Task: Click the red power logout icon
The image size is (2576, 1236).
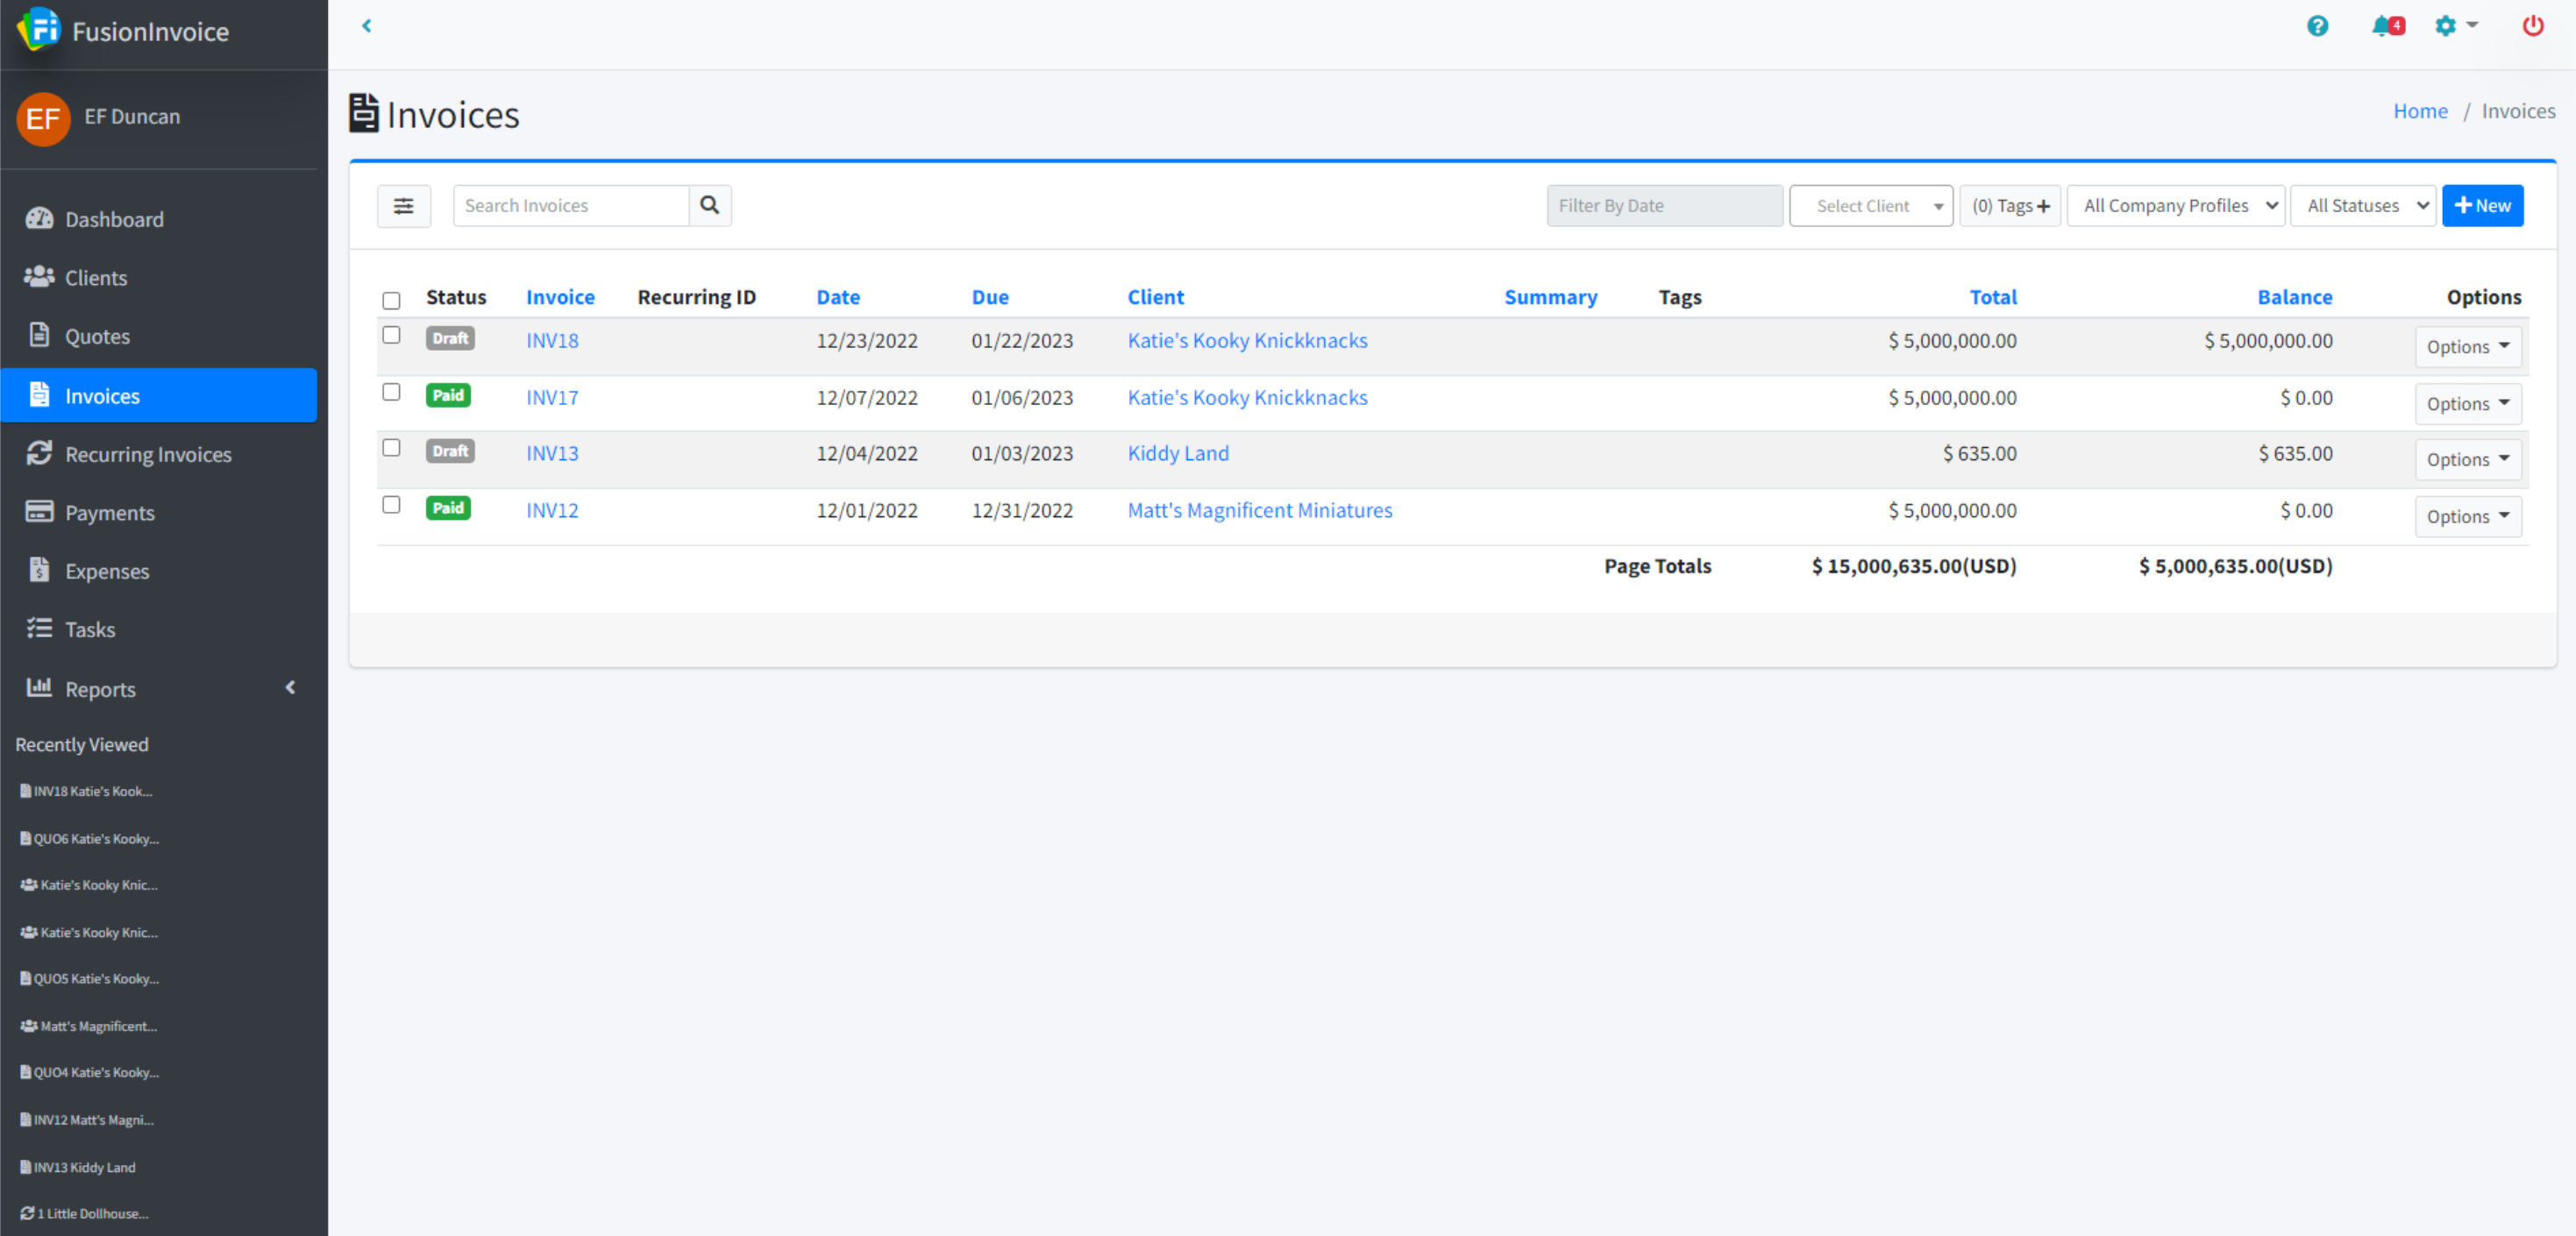Action: tap(2532, 26)
